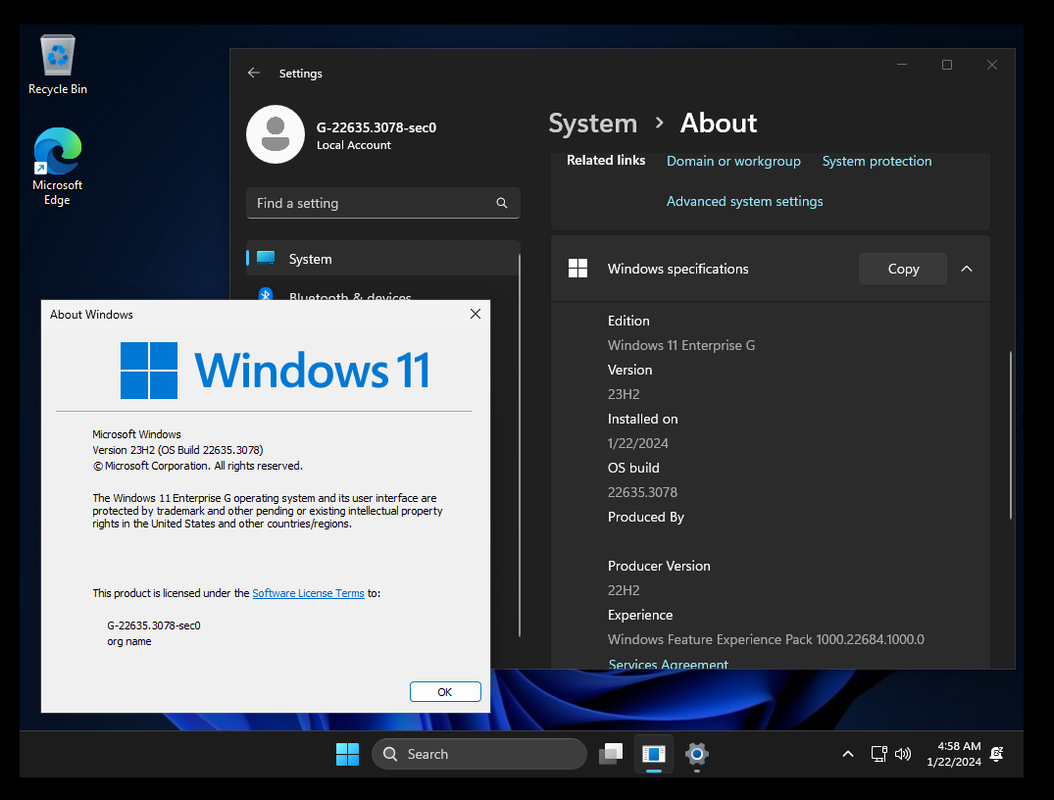1054x800 pixels.
Task: Click the Windows Feature Experience Pack text
Action: 766,639
